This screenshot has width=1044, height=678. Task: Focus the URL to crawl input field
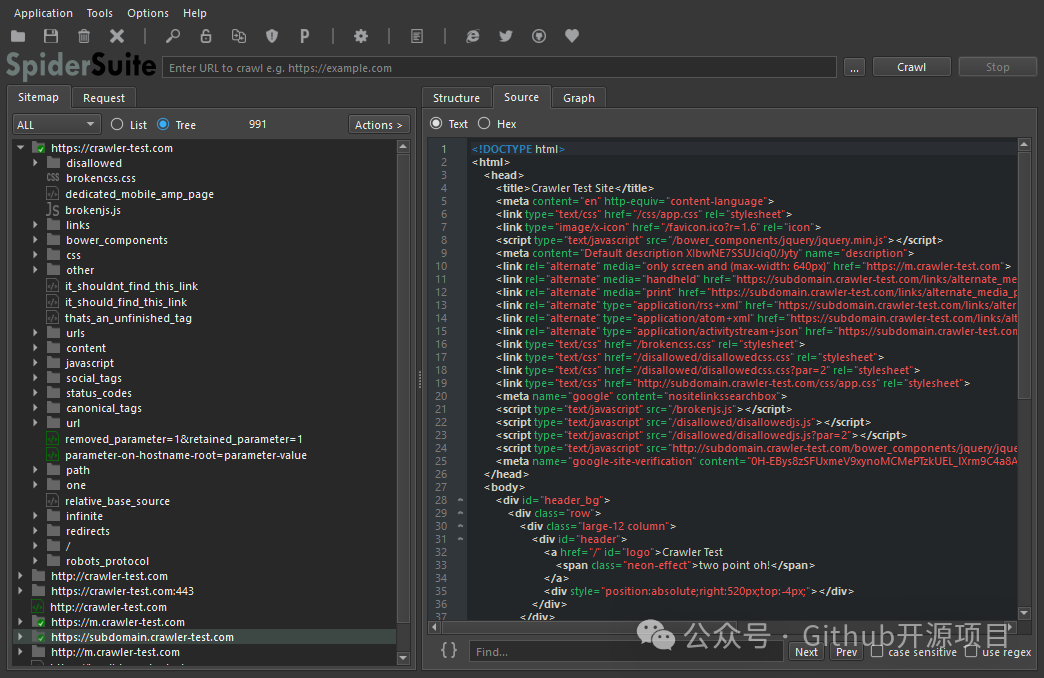pyautogui.click(x=499, y=67)
